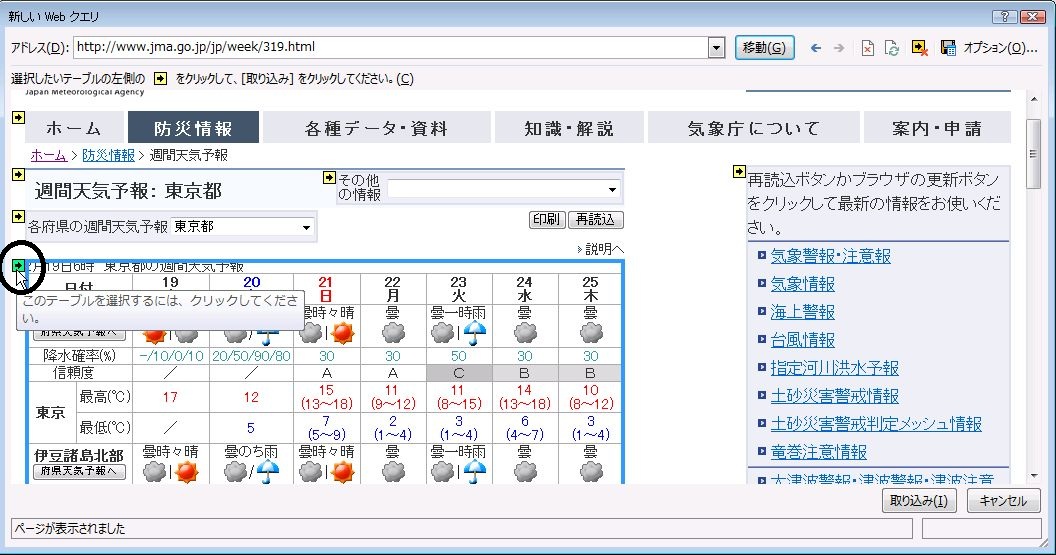Viewport: 1056px width, 555px height.
Task: Open the 気象警報・注意報 link
Action: pyautogui.click(x=830, y=256)
